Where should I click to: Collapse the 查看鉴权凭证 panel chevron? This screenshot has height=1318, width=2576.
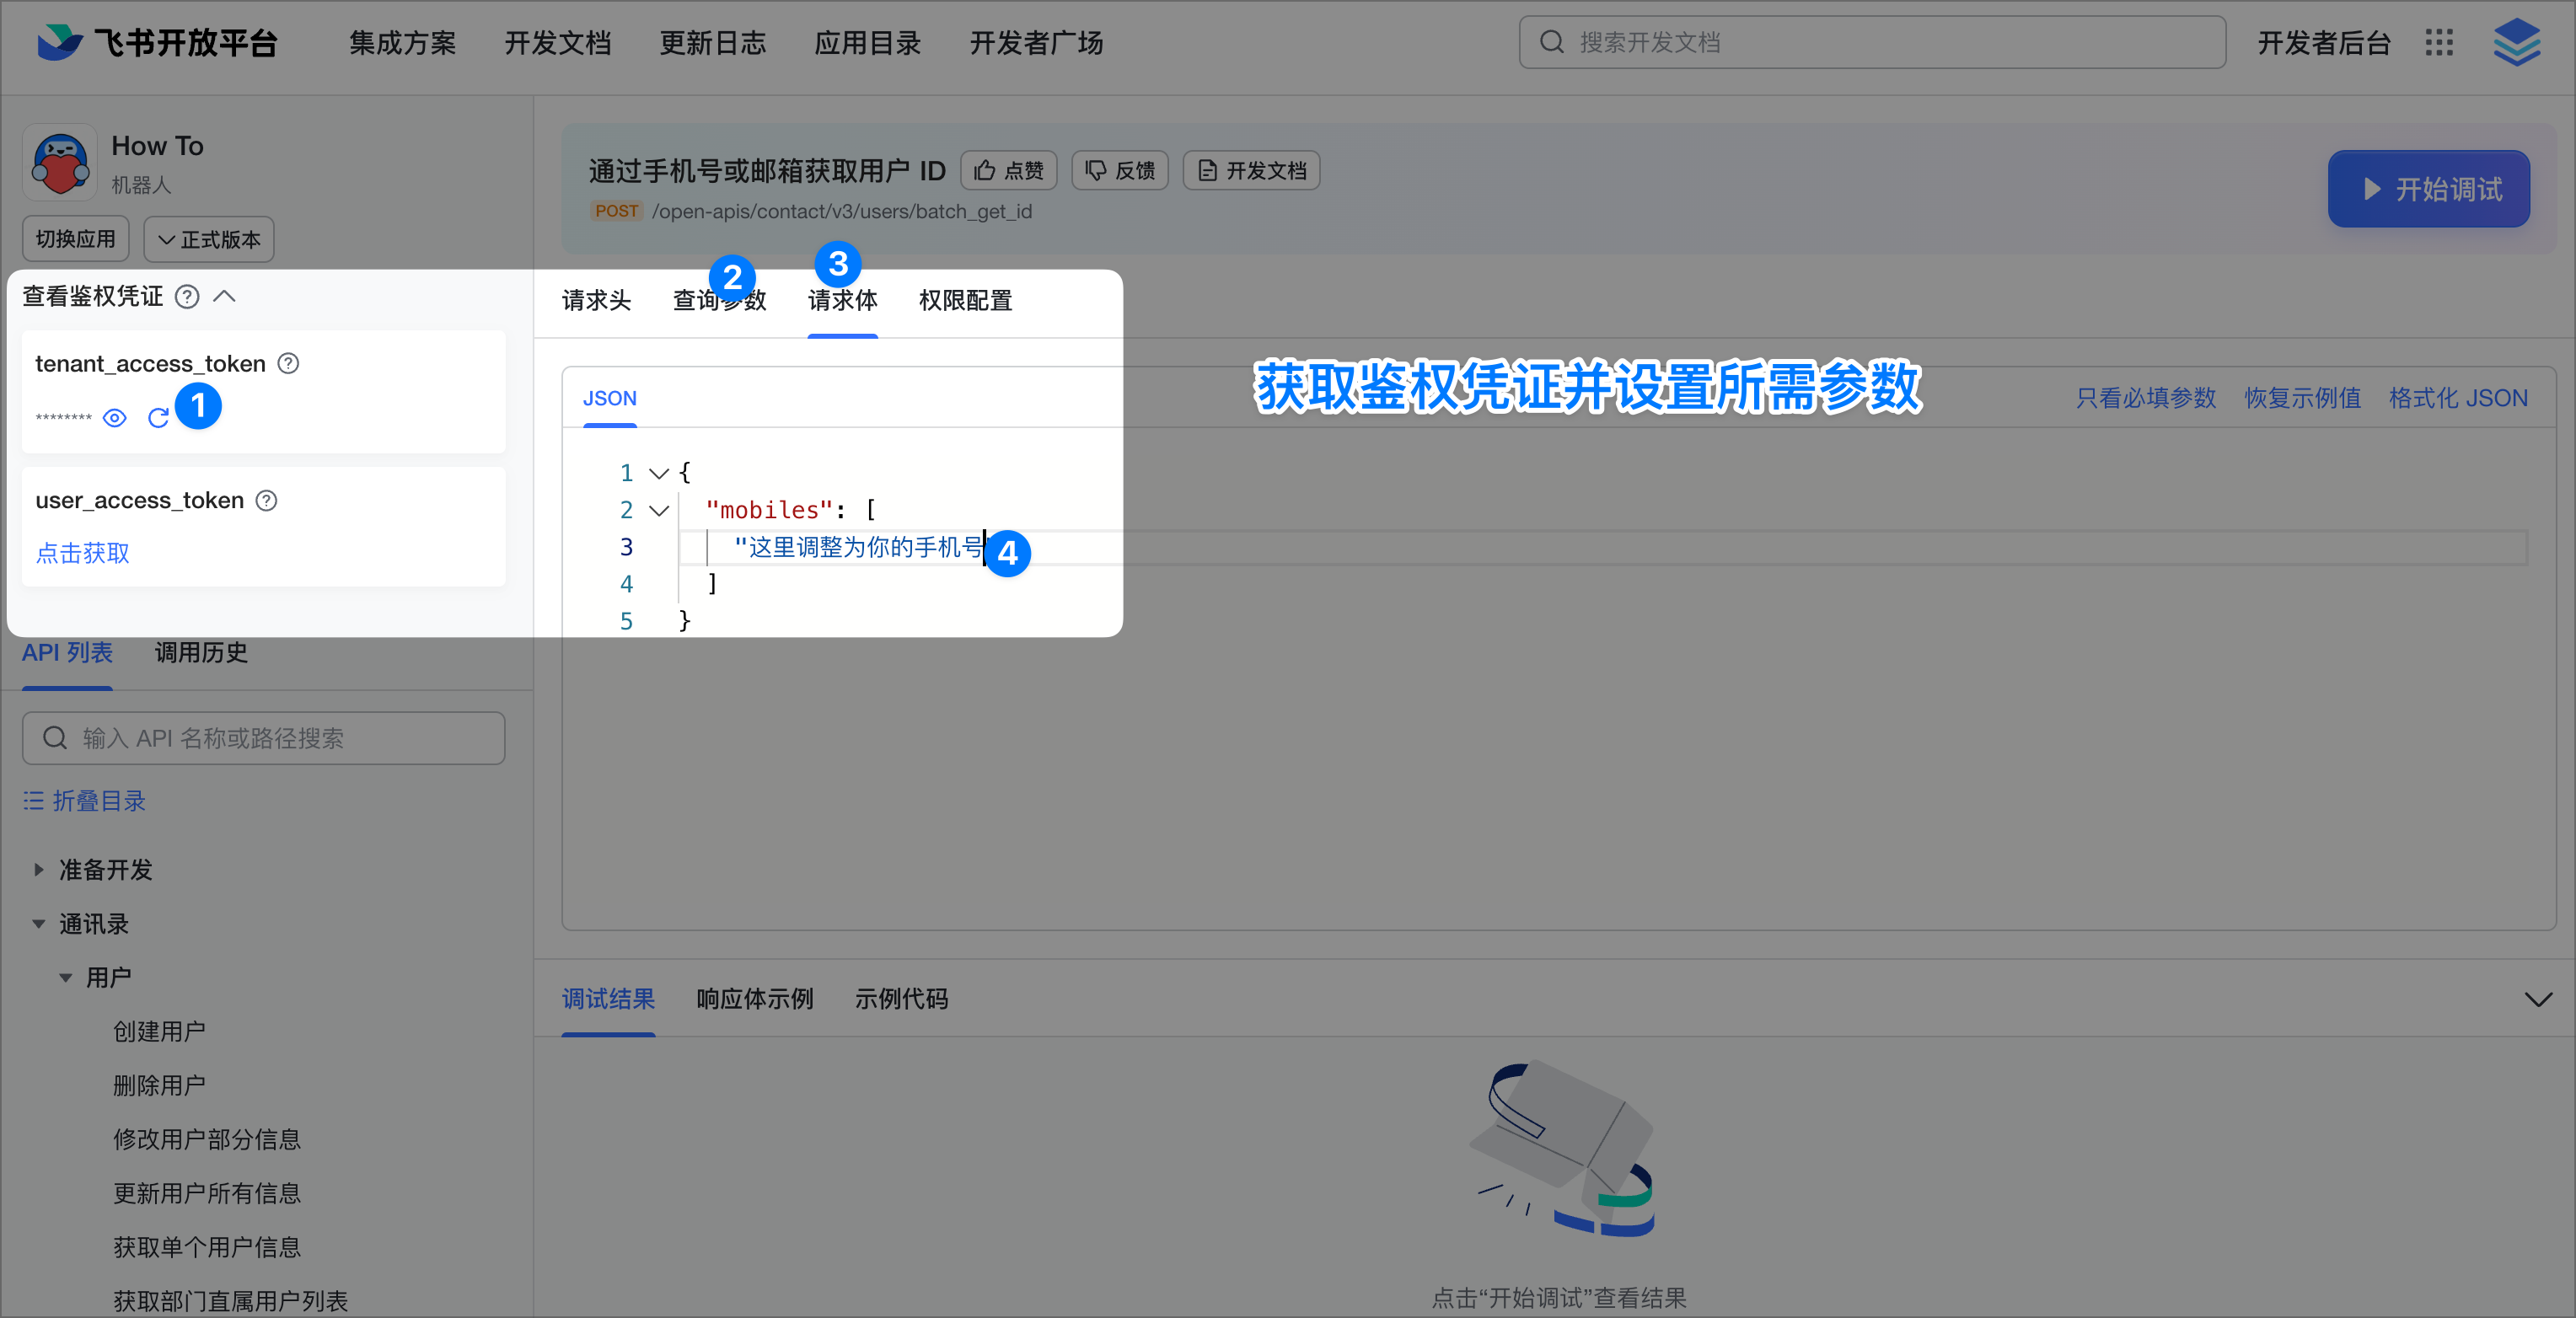pyautogui.click(x=224, y=296)
